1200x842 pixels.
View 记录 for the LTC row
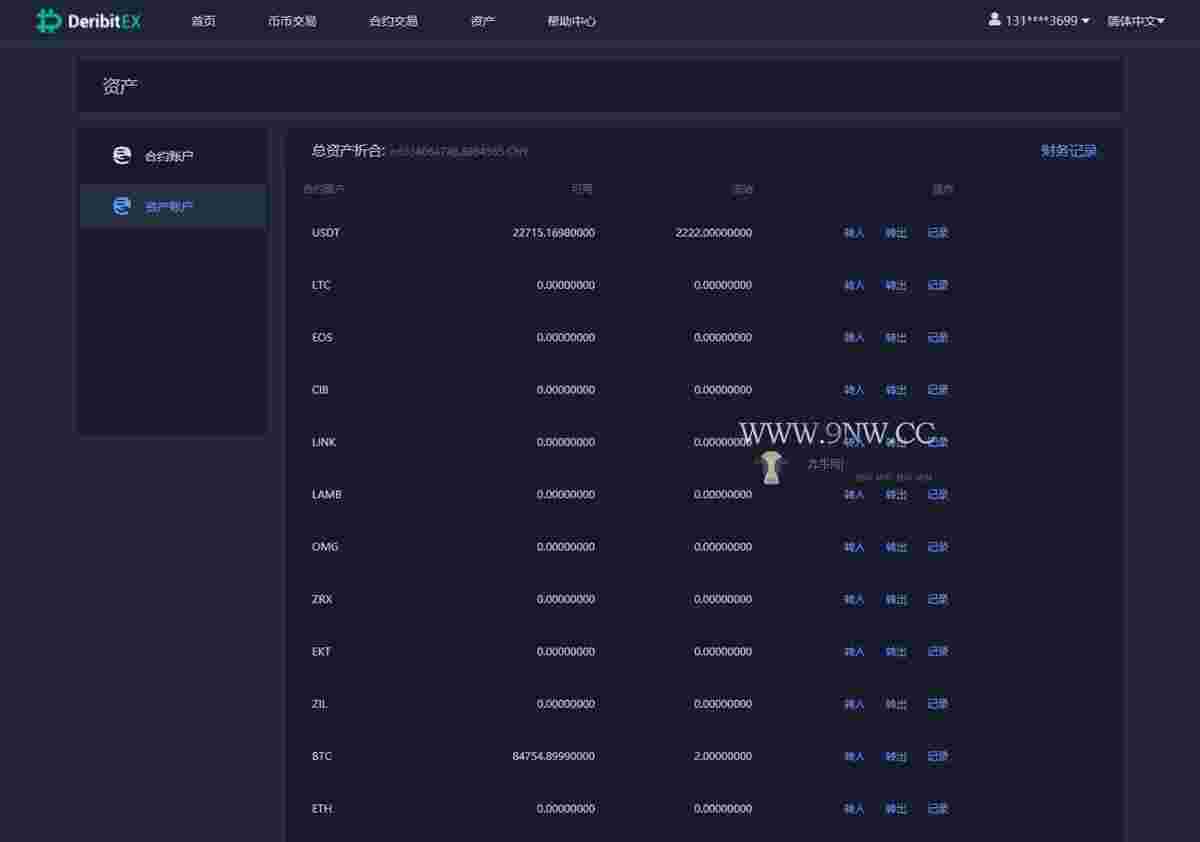938,285
